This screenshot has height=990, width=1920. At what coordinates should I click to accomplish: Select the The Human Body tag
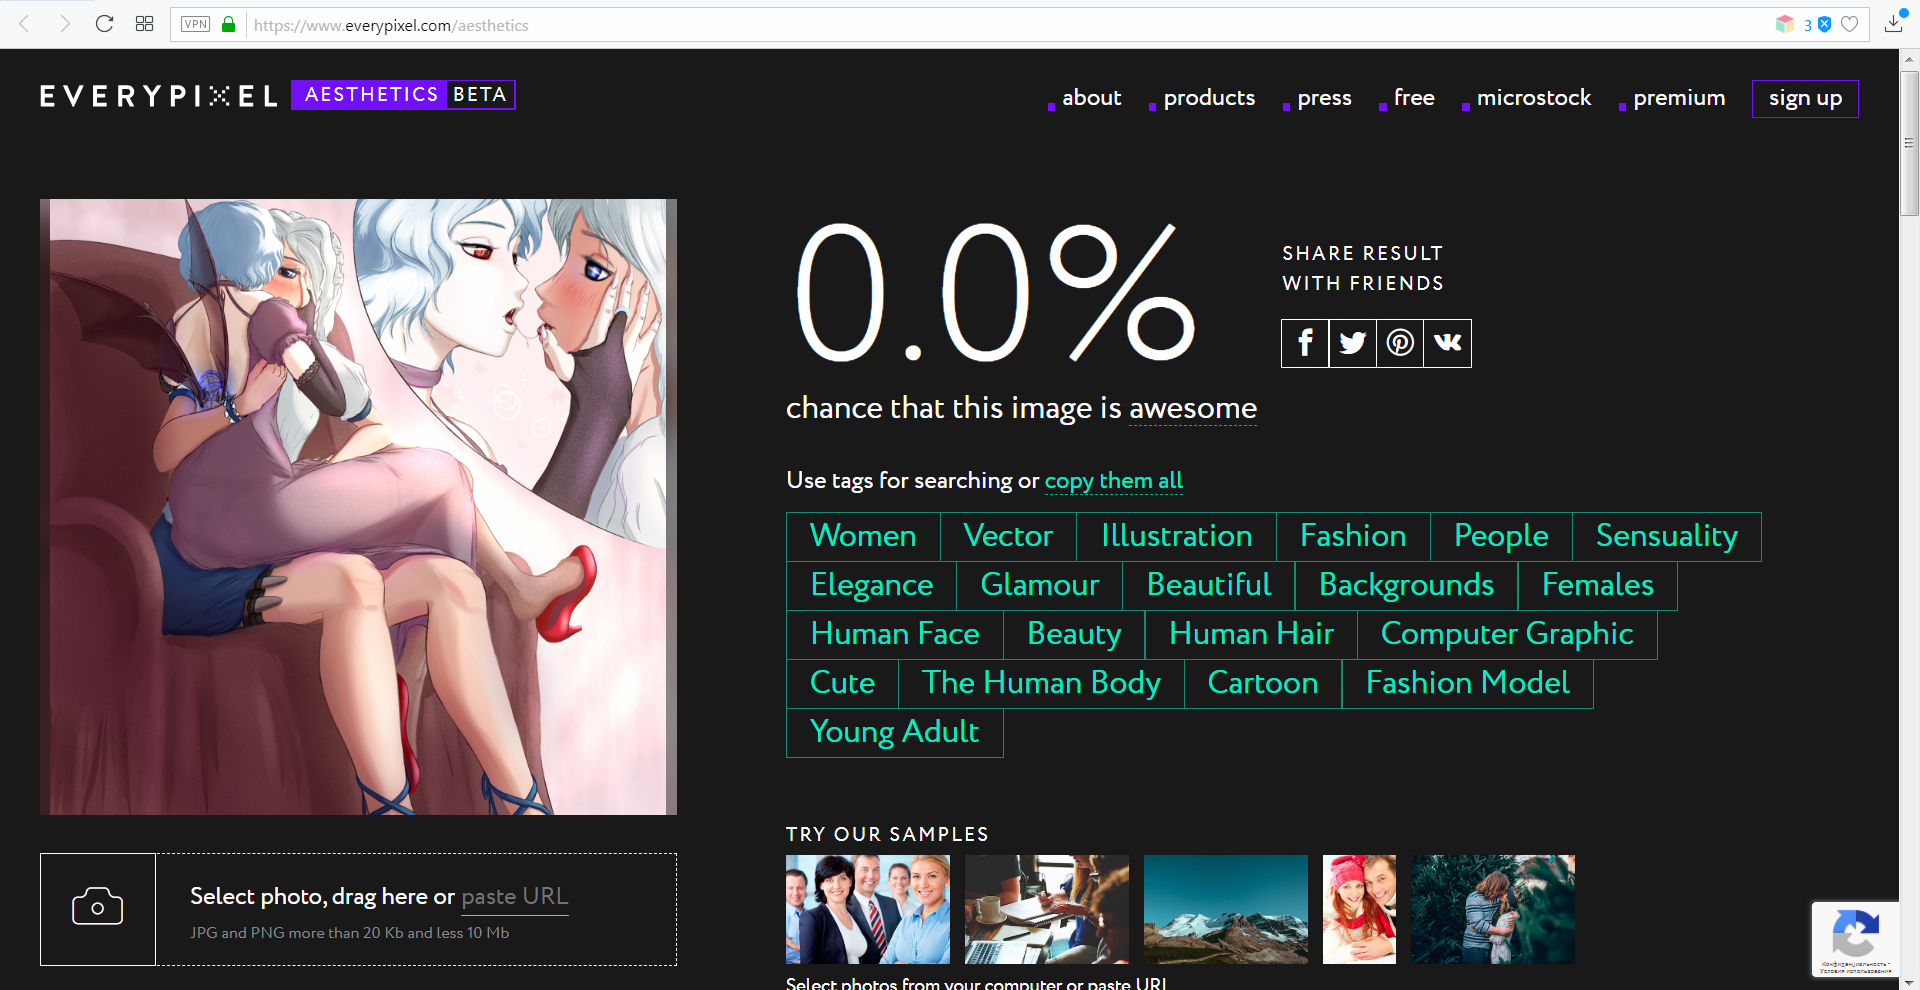pos(1041,684)
